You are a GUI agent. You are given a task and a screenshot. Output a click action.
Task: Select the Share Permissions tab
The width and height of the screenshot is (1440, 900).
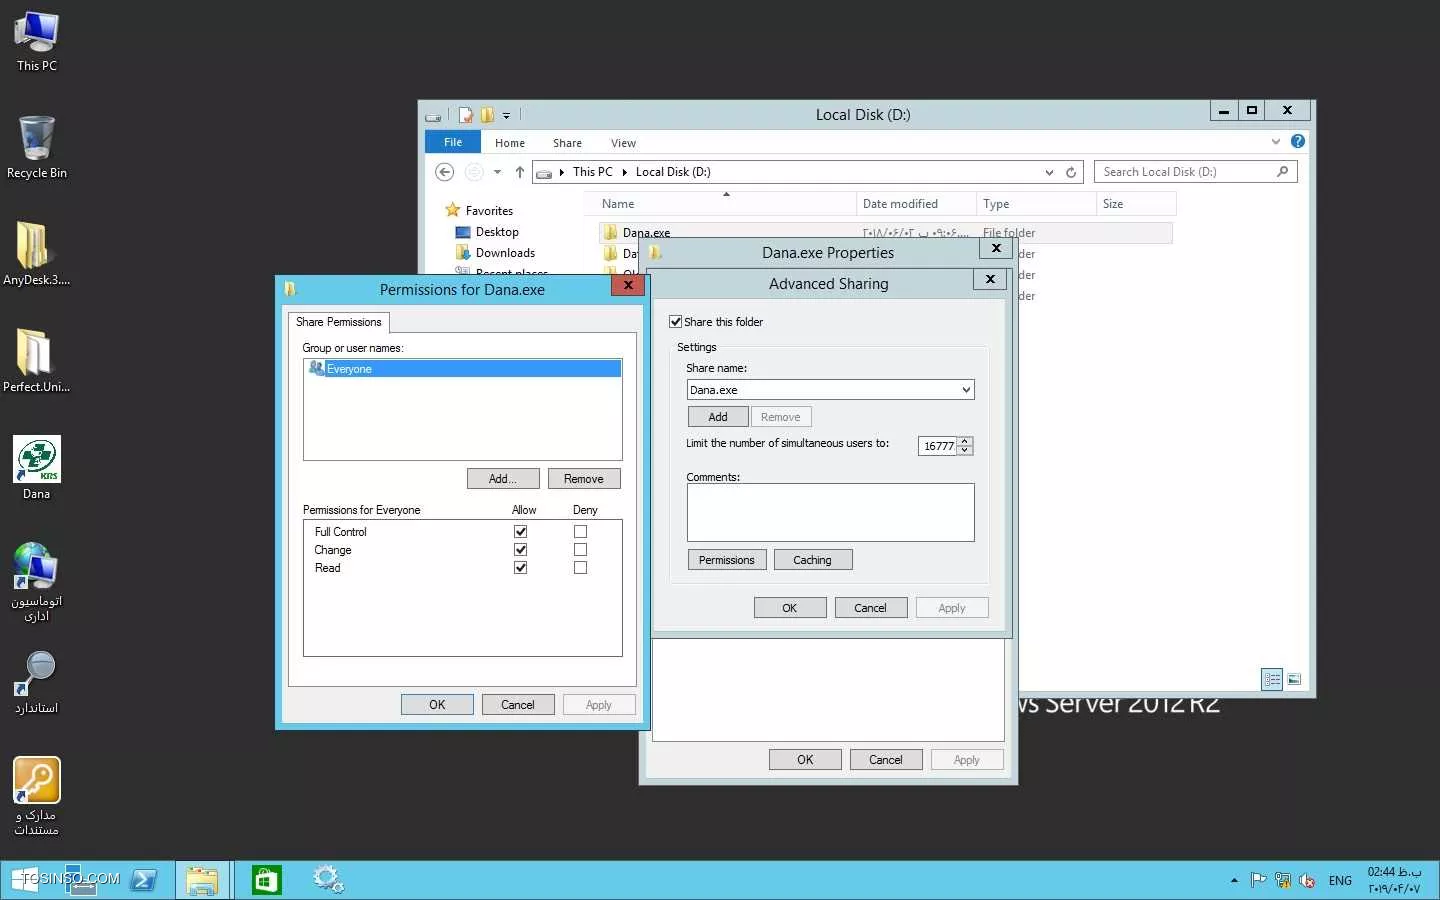(x=339, y=322)
